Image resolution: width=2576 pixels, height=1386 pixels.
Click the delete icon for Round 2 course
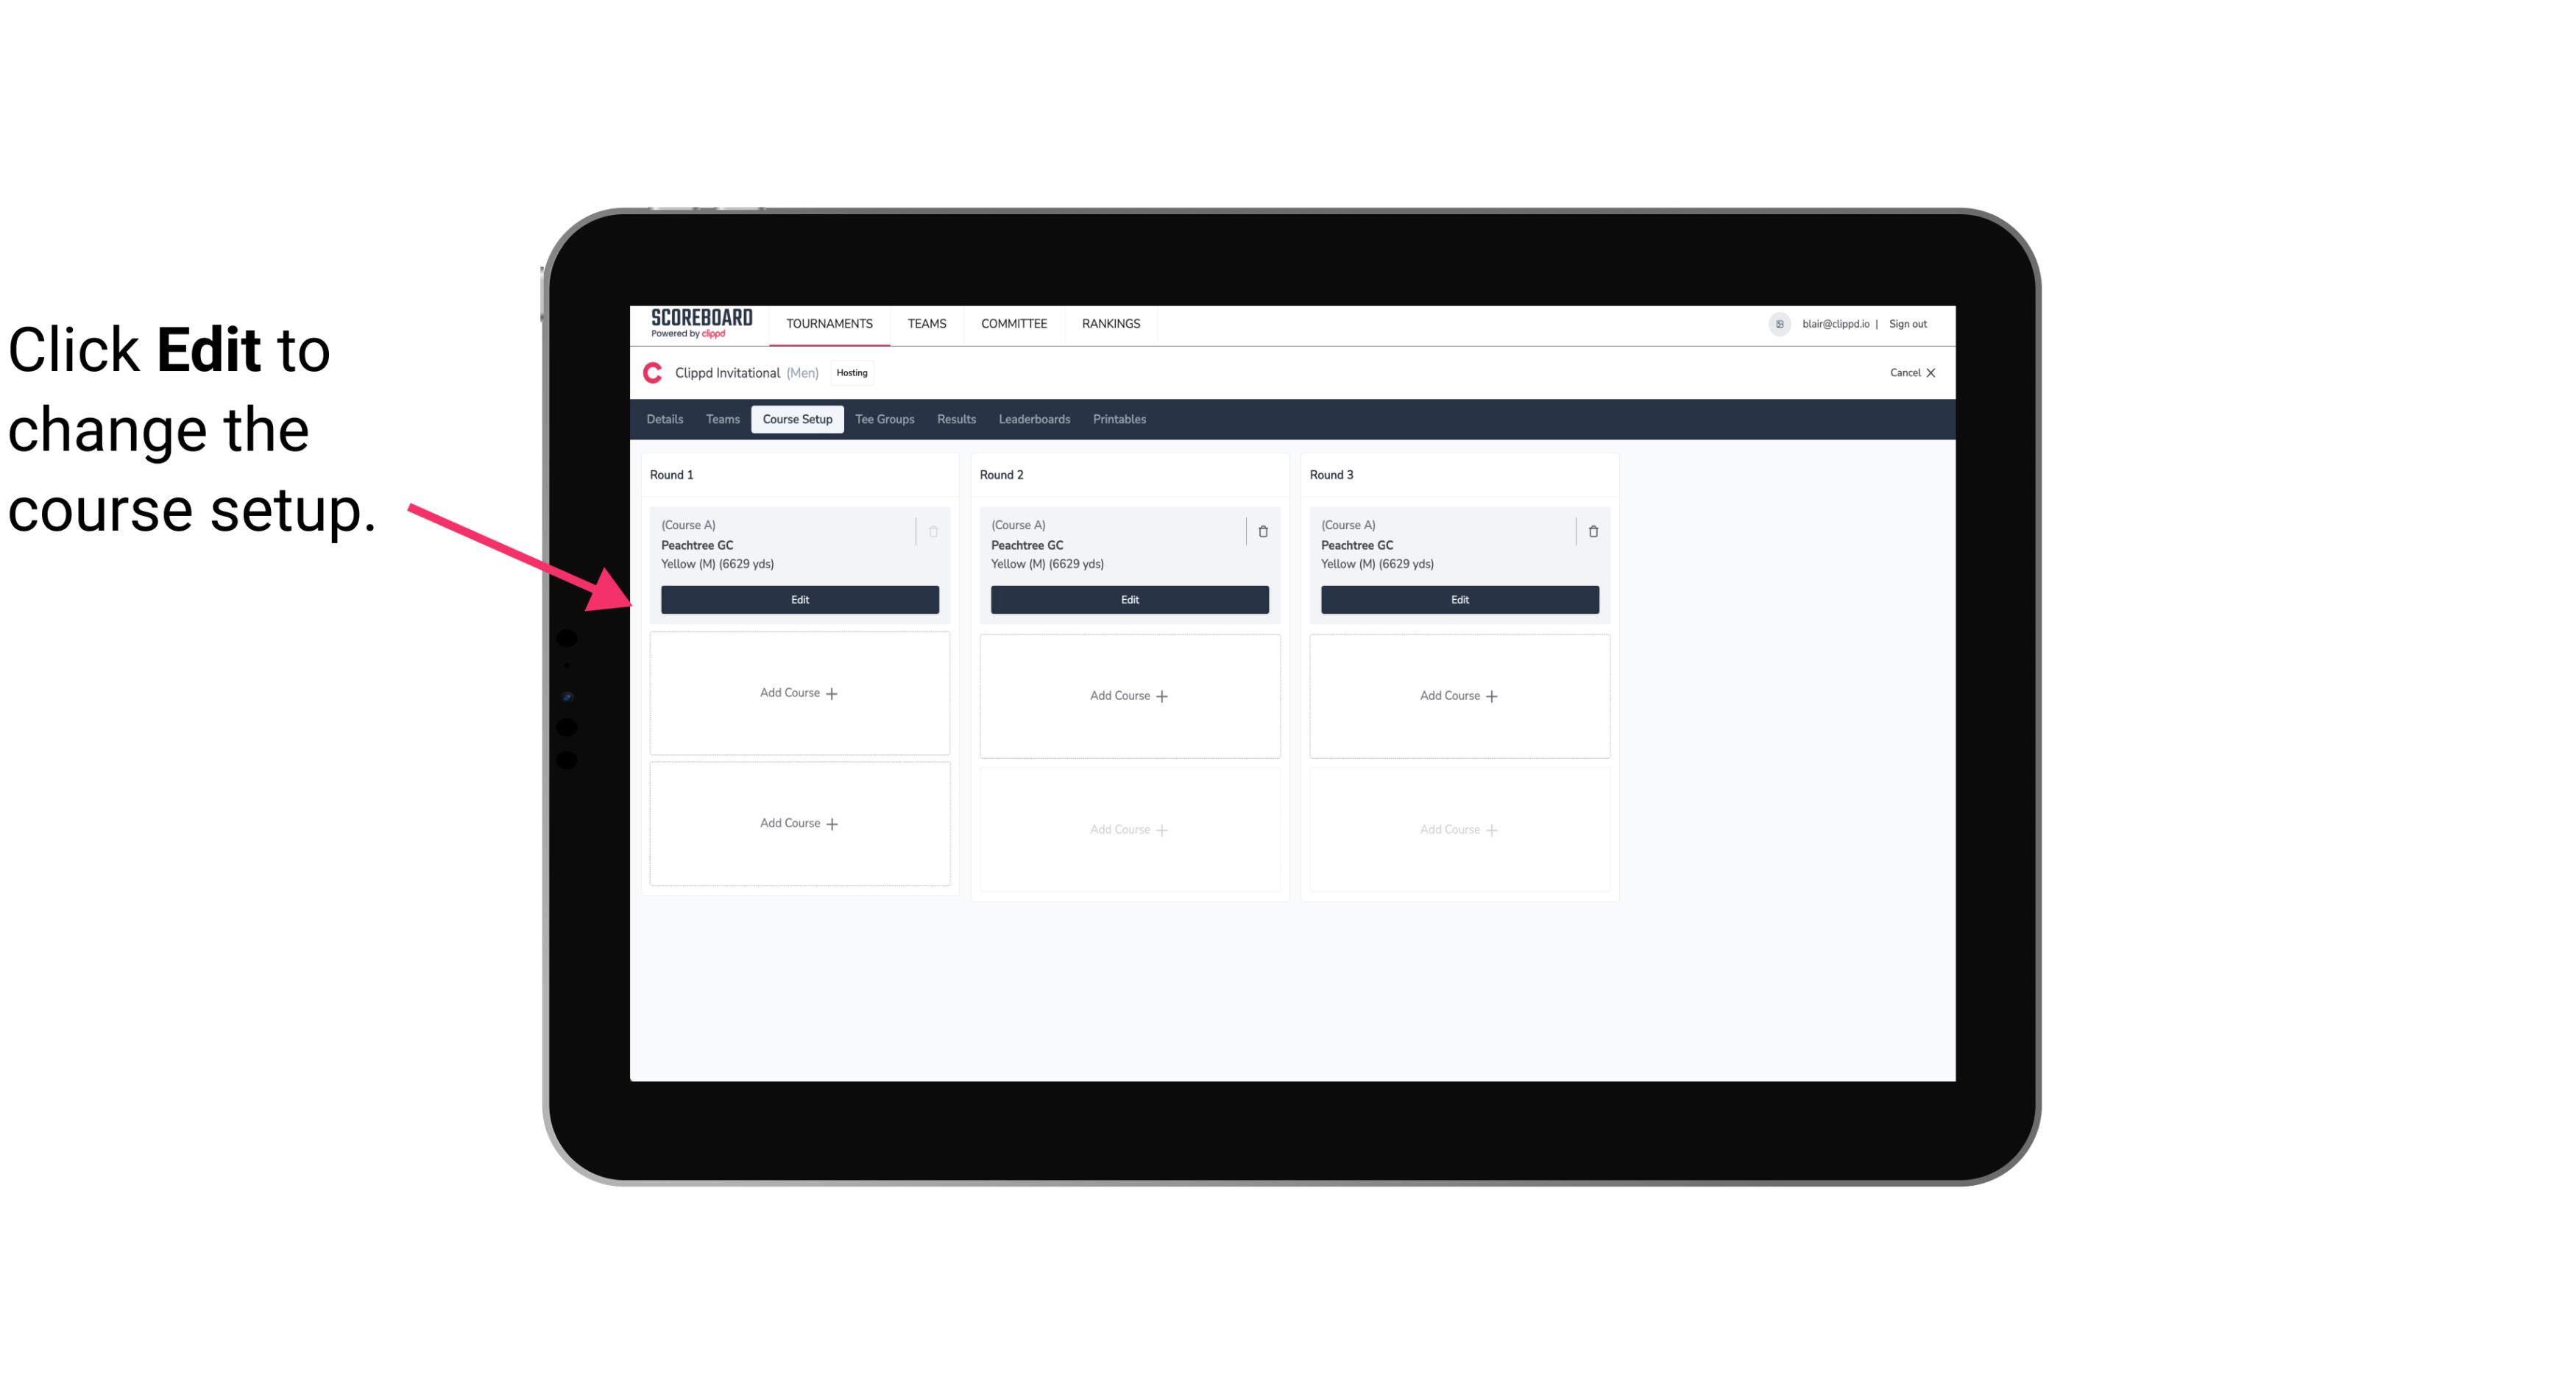[1262, 531]
